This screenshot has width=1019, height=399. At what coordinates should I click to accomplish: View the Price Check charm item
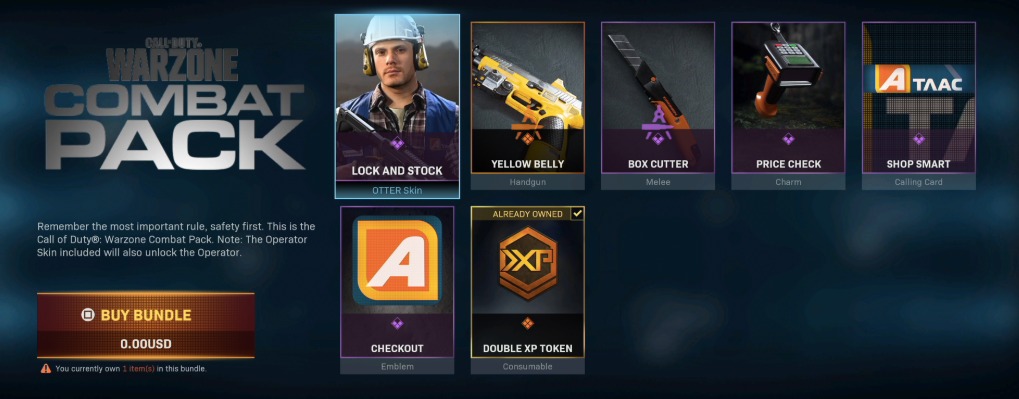(x=788, y=106)
